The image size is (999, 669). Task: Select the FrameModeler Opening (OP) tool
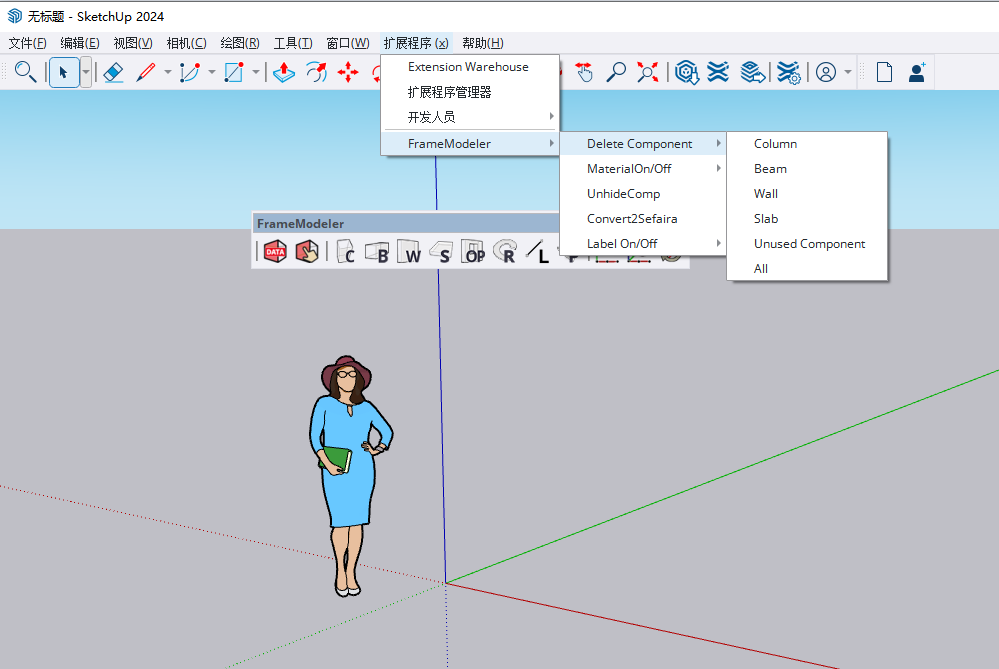[474, 253]
